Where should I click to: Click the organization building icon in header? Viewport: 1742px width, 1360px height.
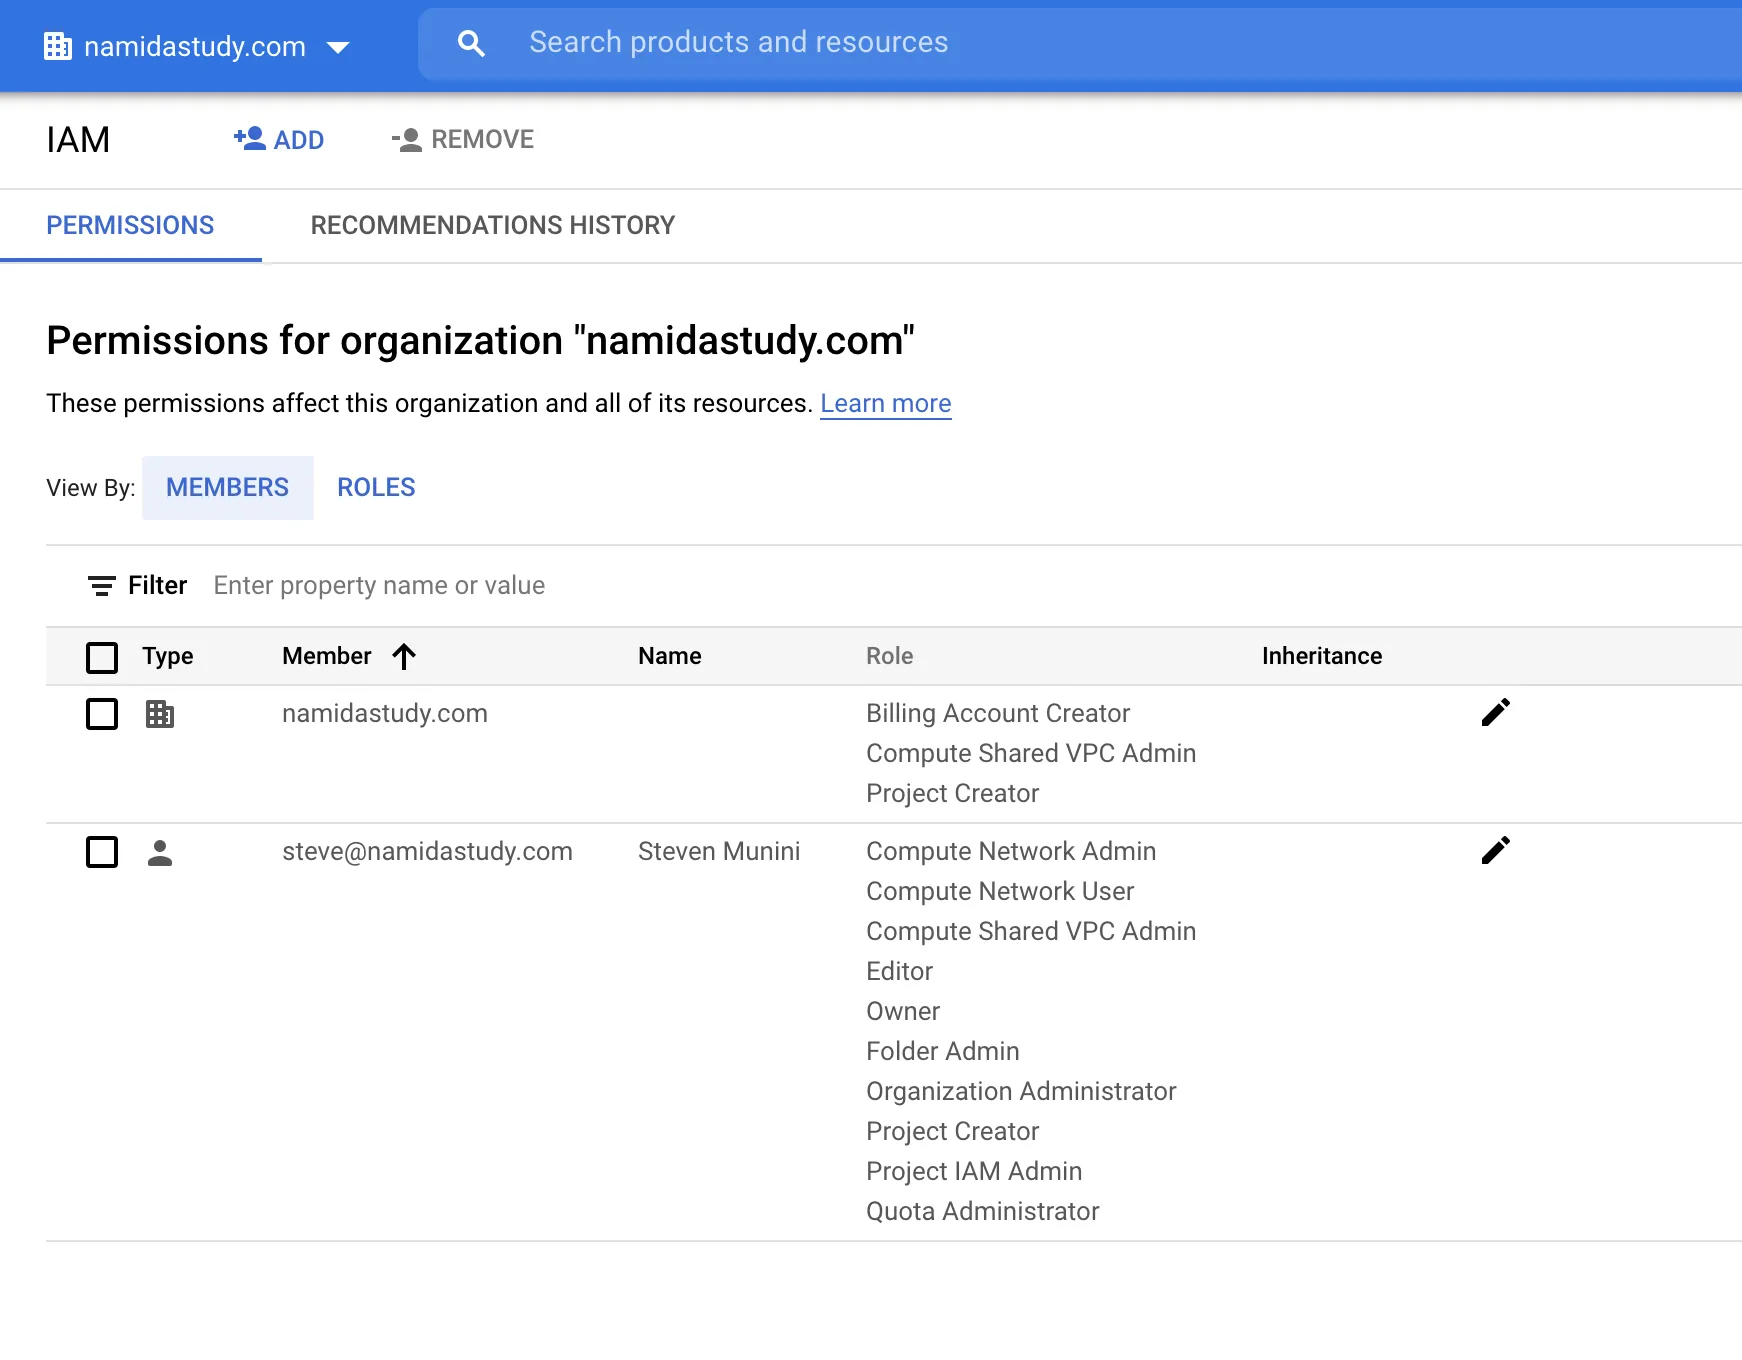point(58,46)
